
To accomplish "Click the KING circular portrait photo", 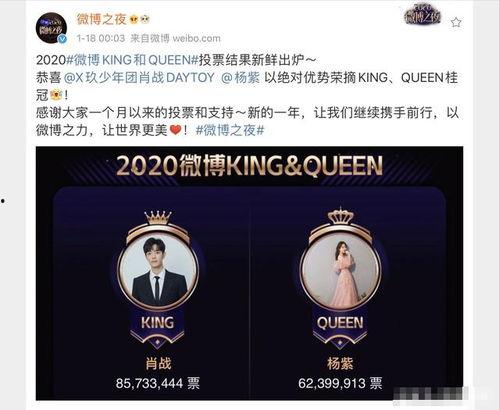I will coord(158,269).
